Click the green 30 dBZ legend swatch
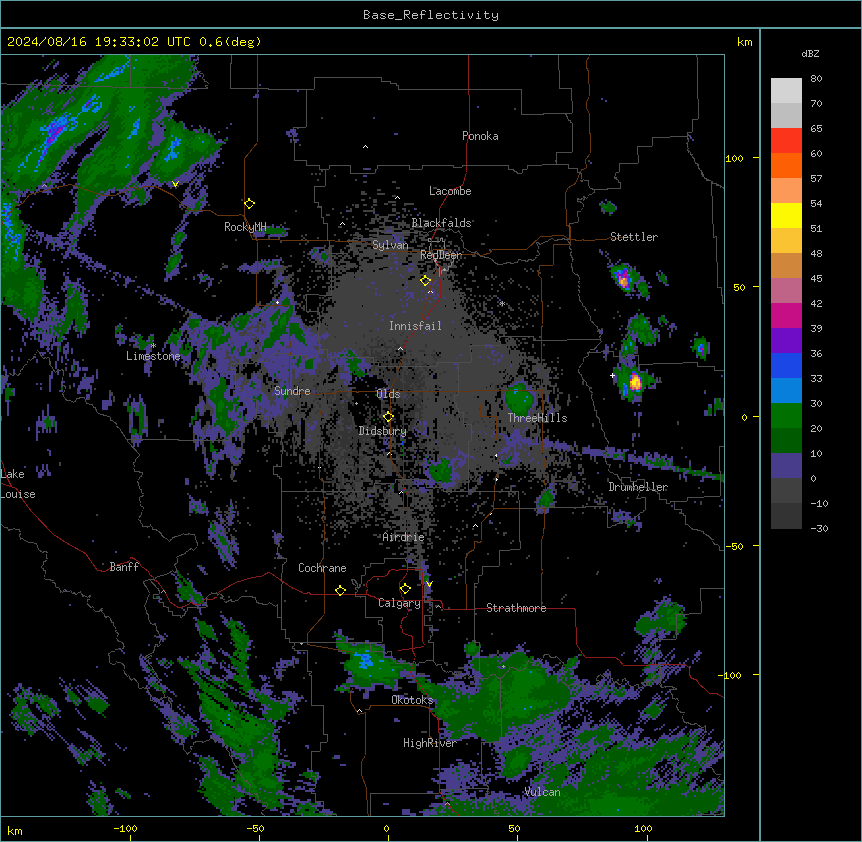The image size is (862, 842). 786,416
